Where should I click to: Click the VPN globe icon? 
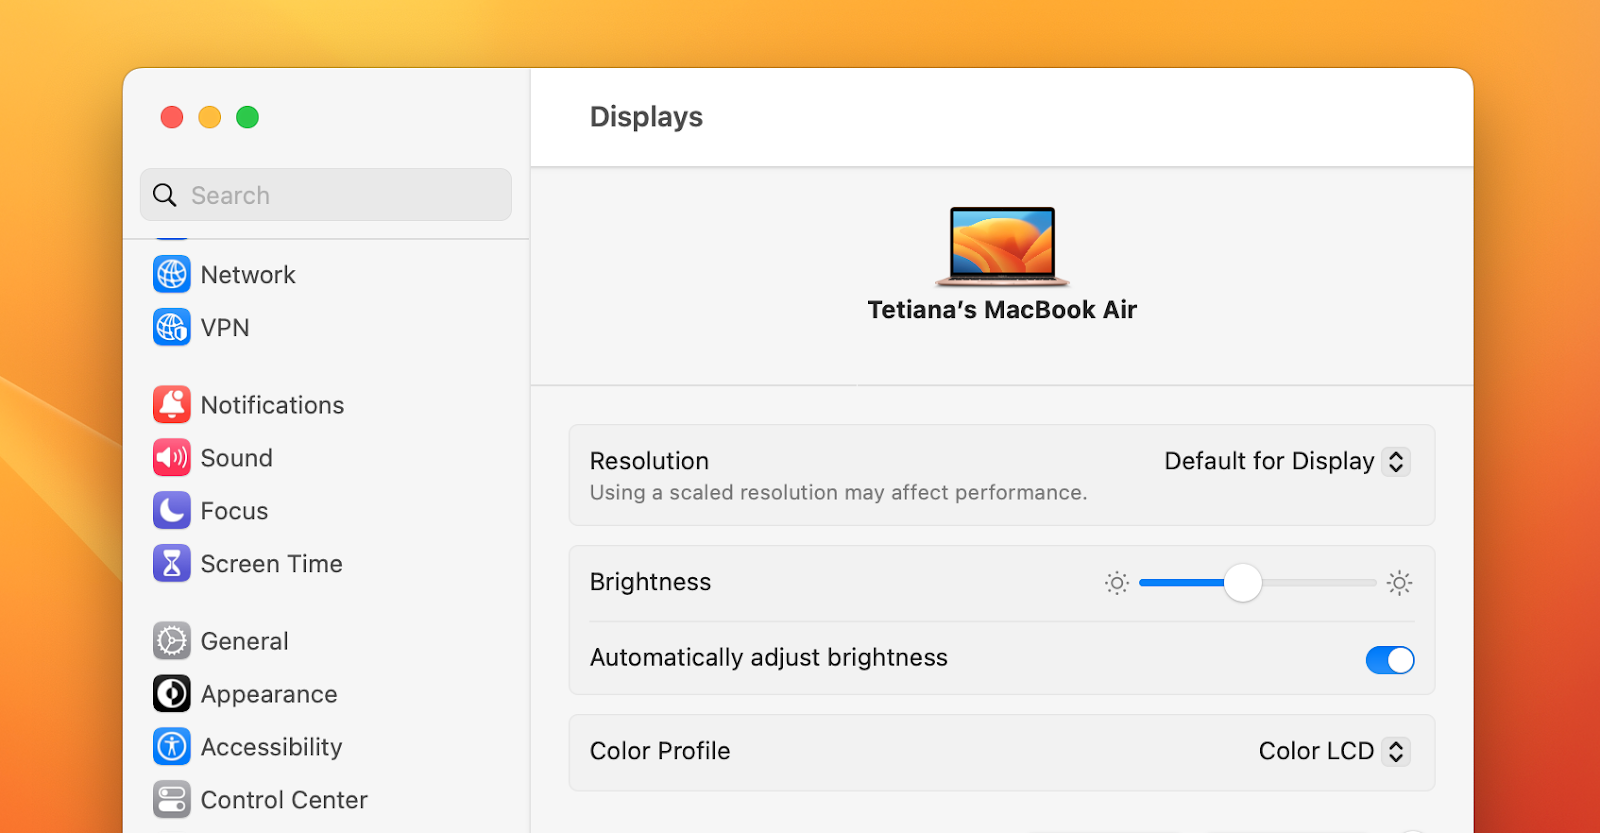[x=172, y=327]
